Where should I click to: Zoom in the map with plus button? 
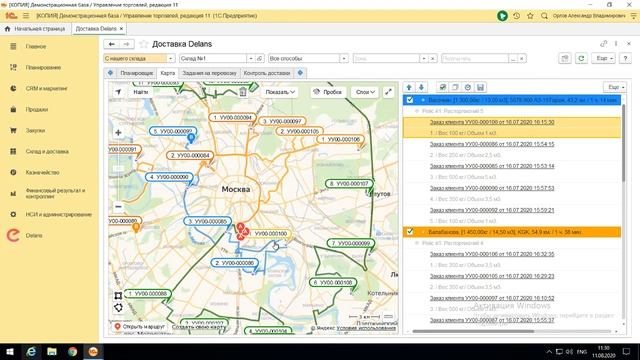point(118,133)
